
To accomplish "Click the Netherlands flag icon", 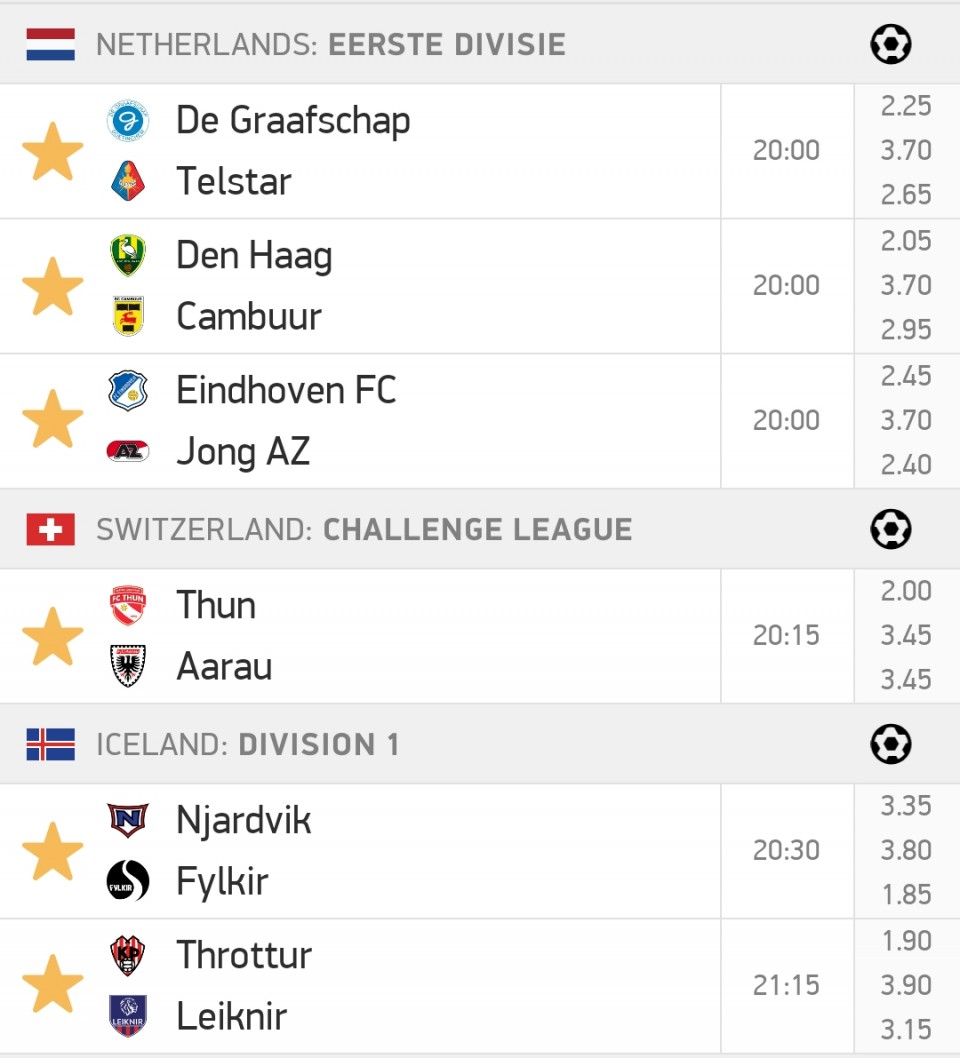I will (x=51, y=45).
